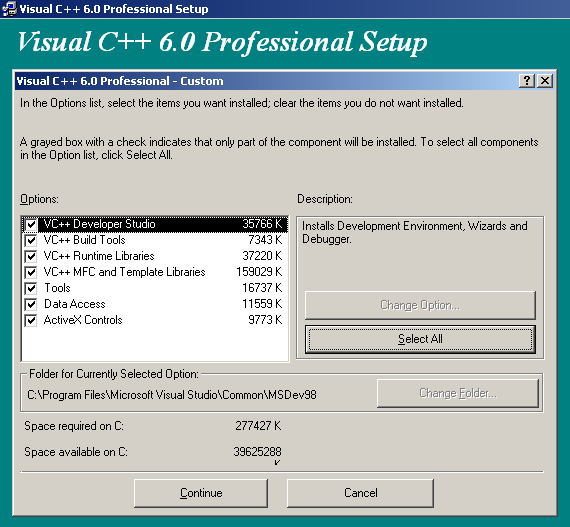Select the Data Access option row

(x=155, y=304)
